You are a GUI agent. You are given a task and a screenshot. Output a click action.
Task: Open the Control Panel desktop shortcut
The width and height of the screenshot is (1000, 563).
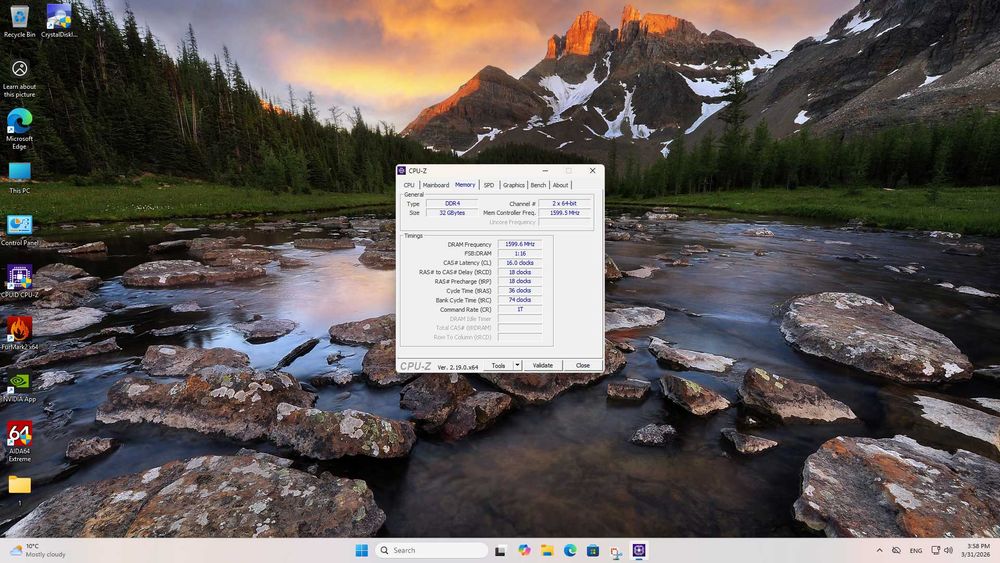[19, 231]
